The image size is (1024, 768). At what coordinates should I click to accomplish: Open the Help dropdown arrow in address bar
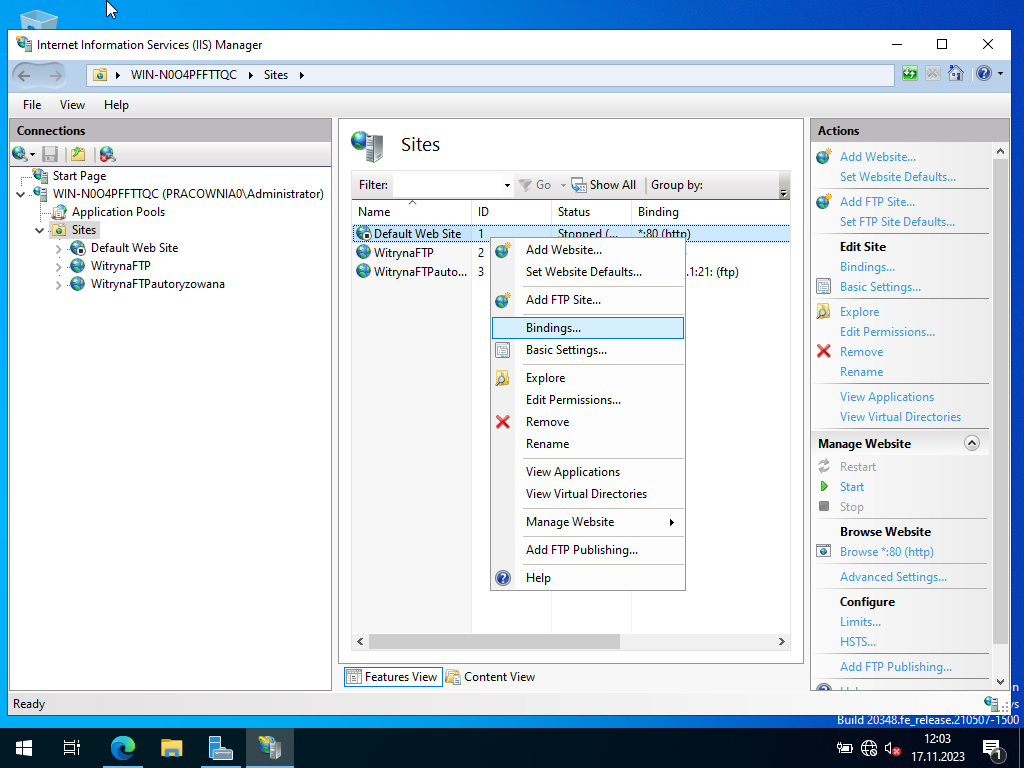point(1000,74)
